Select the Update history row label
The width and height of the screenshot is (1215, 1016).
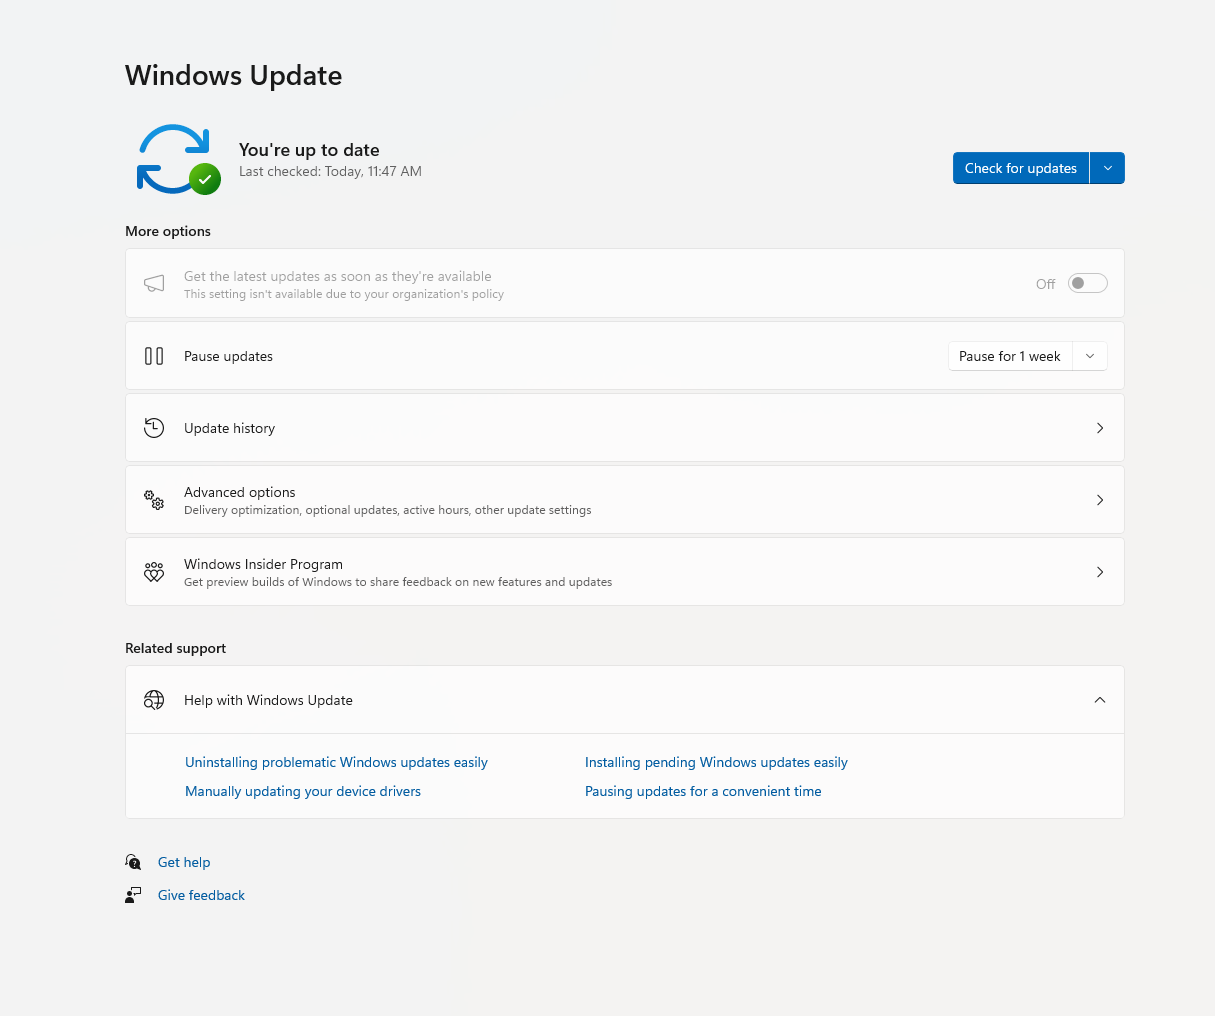coord(229,428)
